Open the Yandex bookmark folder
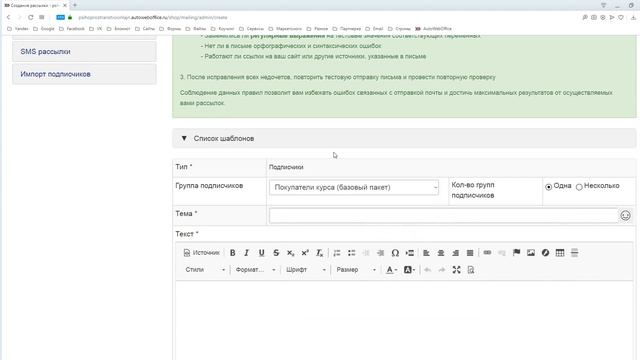This screenshot has height=360, width=640. point(18,29)
